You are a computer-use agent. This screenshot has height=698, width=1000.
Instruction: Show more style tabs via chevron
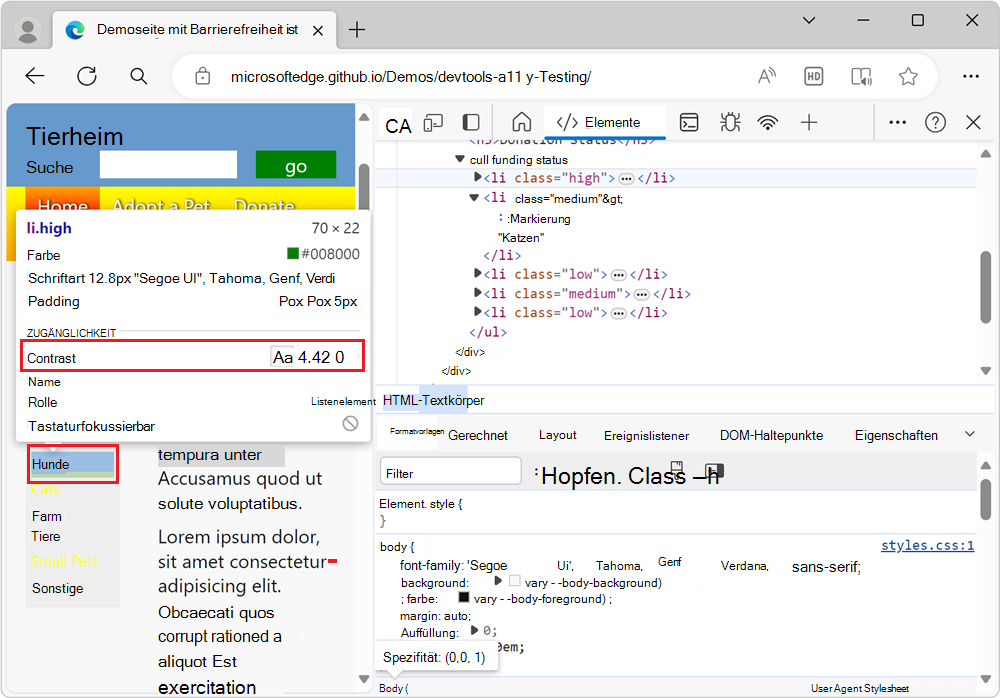969,434
